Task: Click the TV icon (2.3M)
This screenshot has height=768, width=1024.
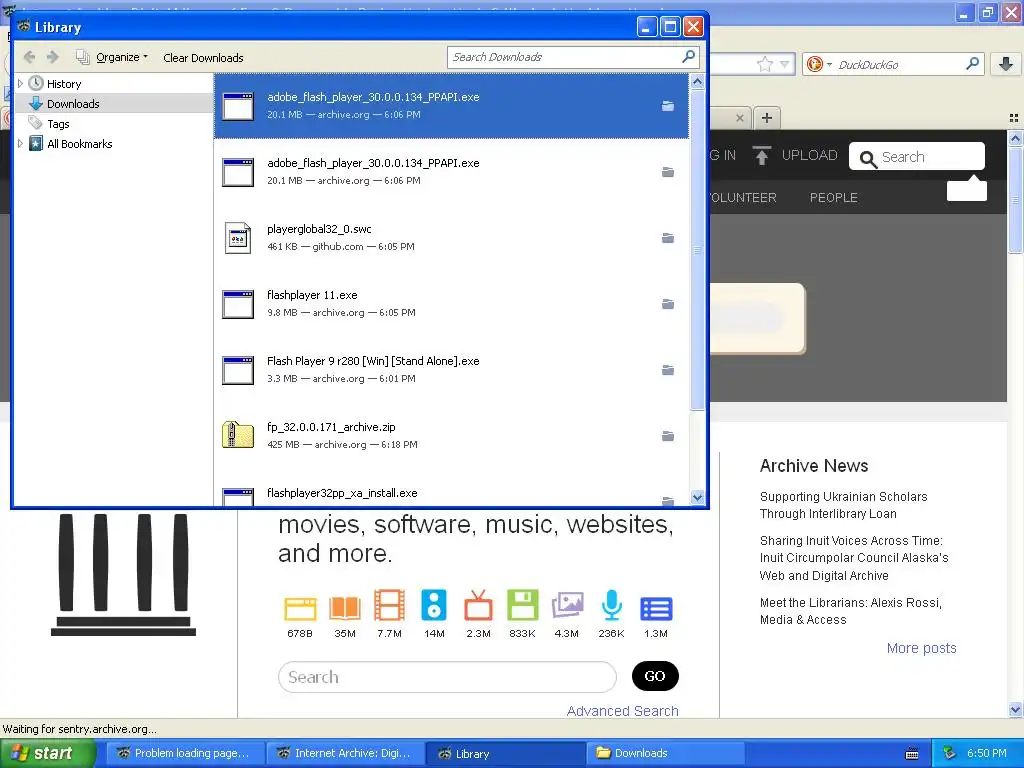Action: [x=478, y=605]
